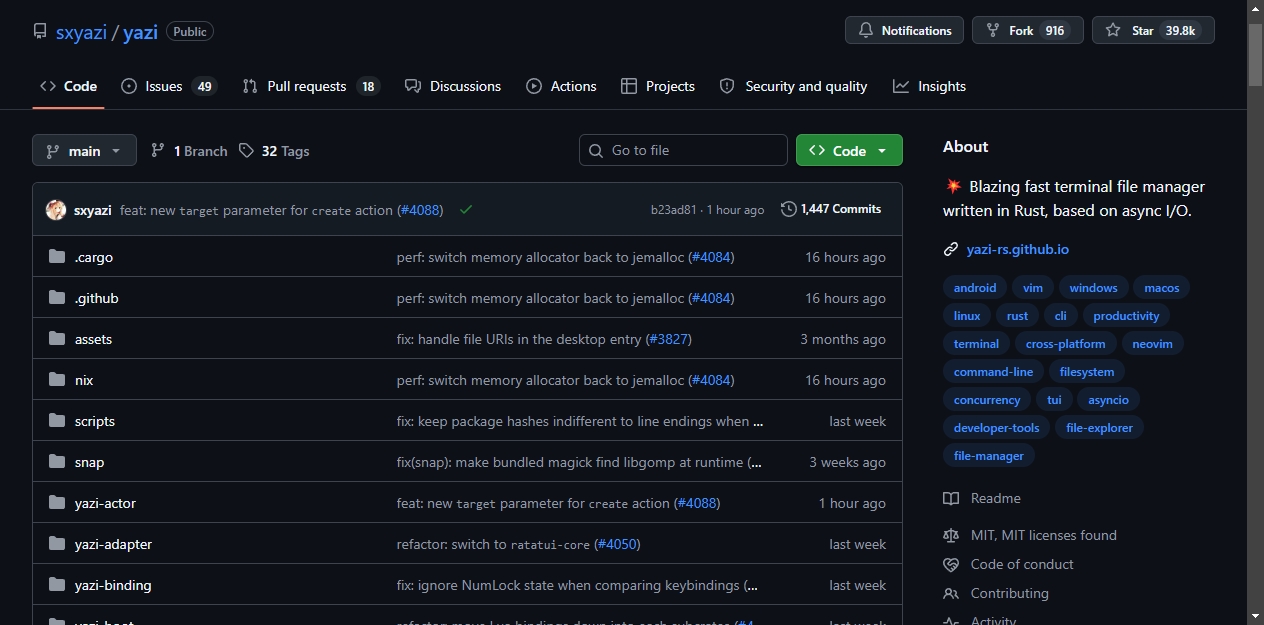Image resolution: width=1264 pixels, height=625 pixels.
Task: Click the scroll down arrow of scrollbar
Action: tap(1255, 616)
